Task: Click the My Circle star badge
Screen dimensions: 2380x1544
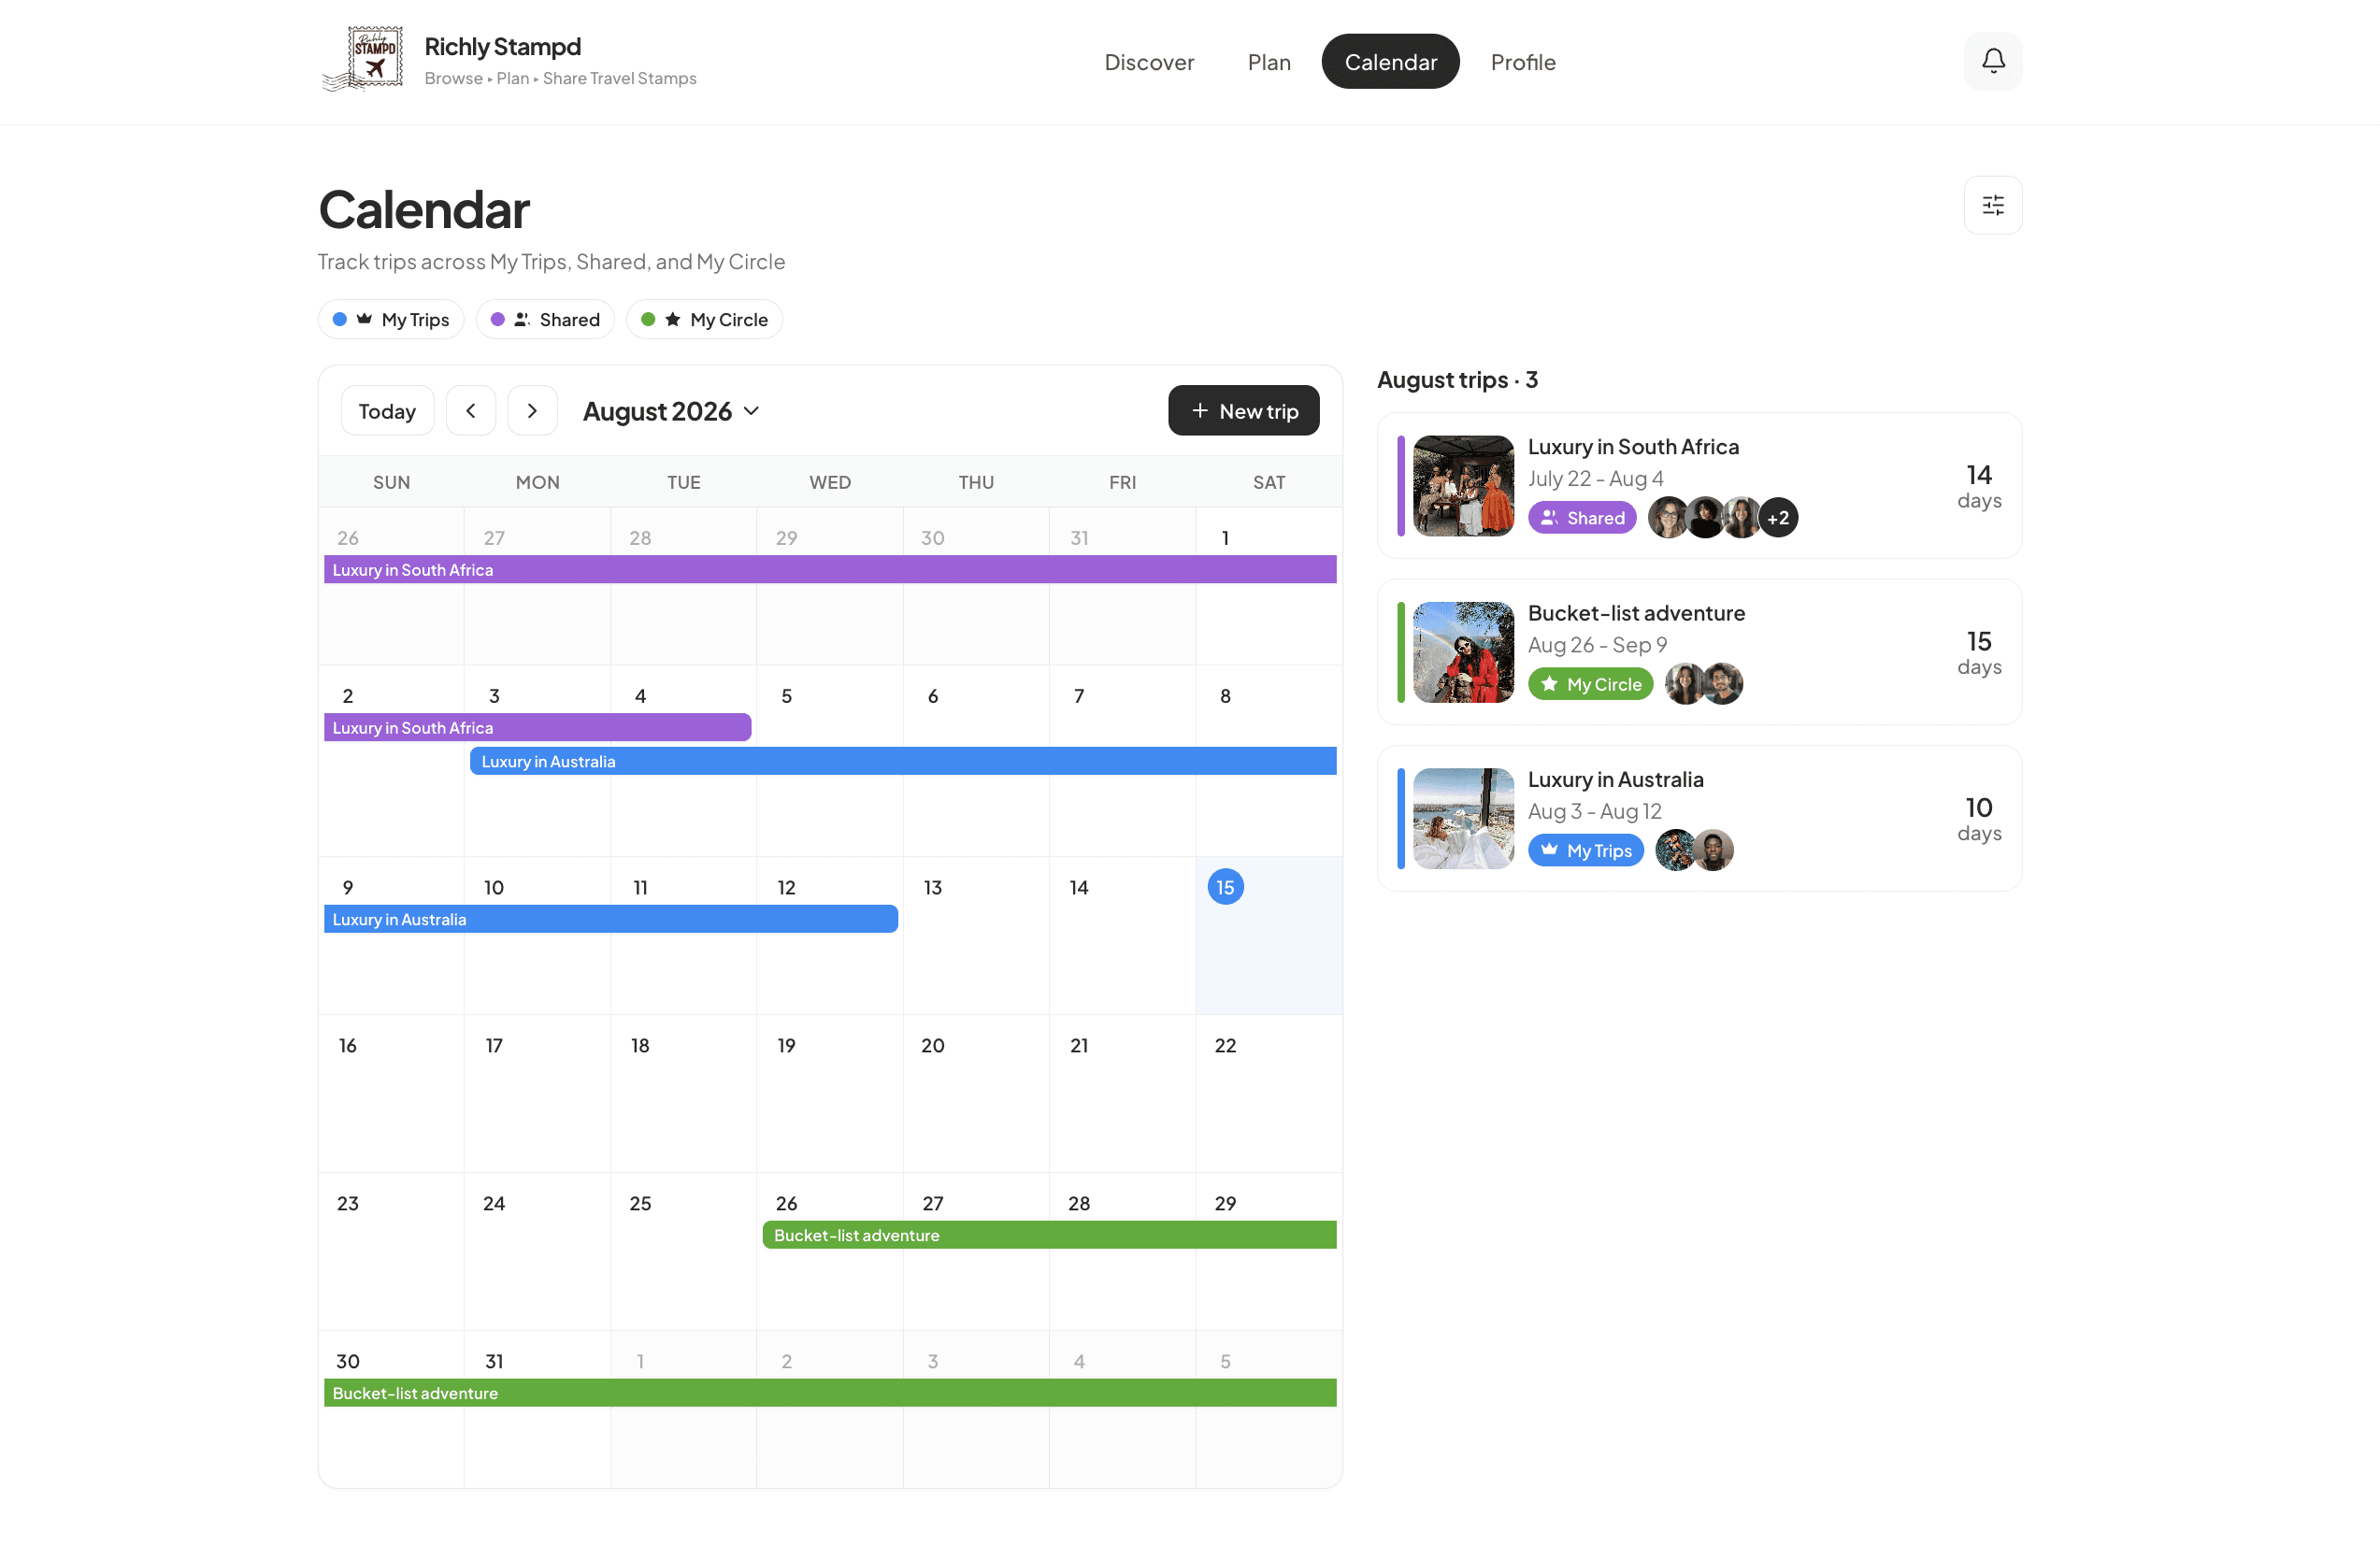Action: (x=1590, y=684)
